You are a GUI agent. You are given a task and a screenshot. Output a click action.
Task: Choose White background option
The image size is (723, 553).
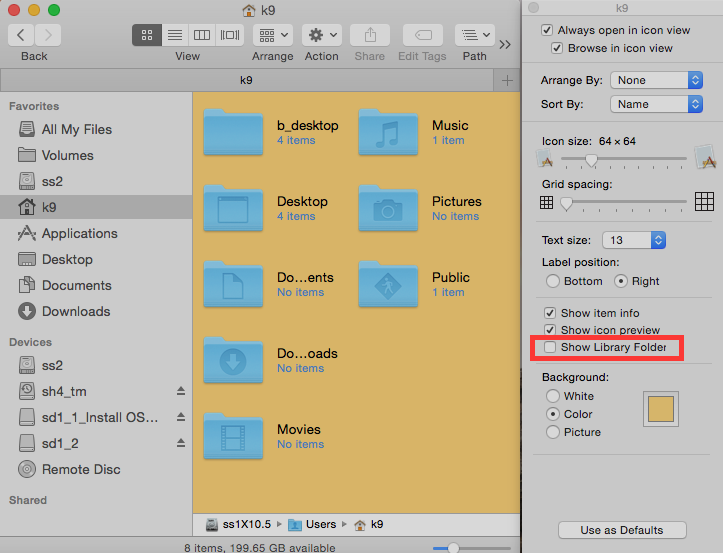[x=552, y=396]
